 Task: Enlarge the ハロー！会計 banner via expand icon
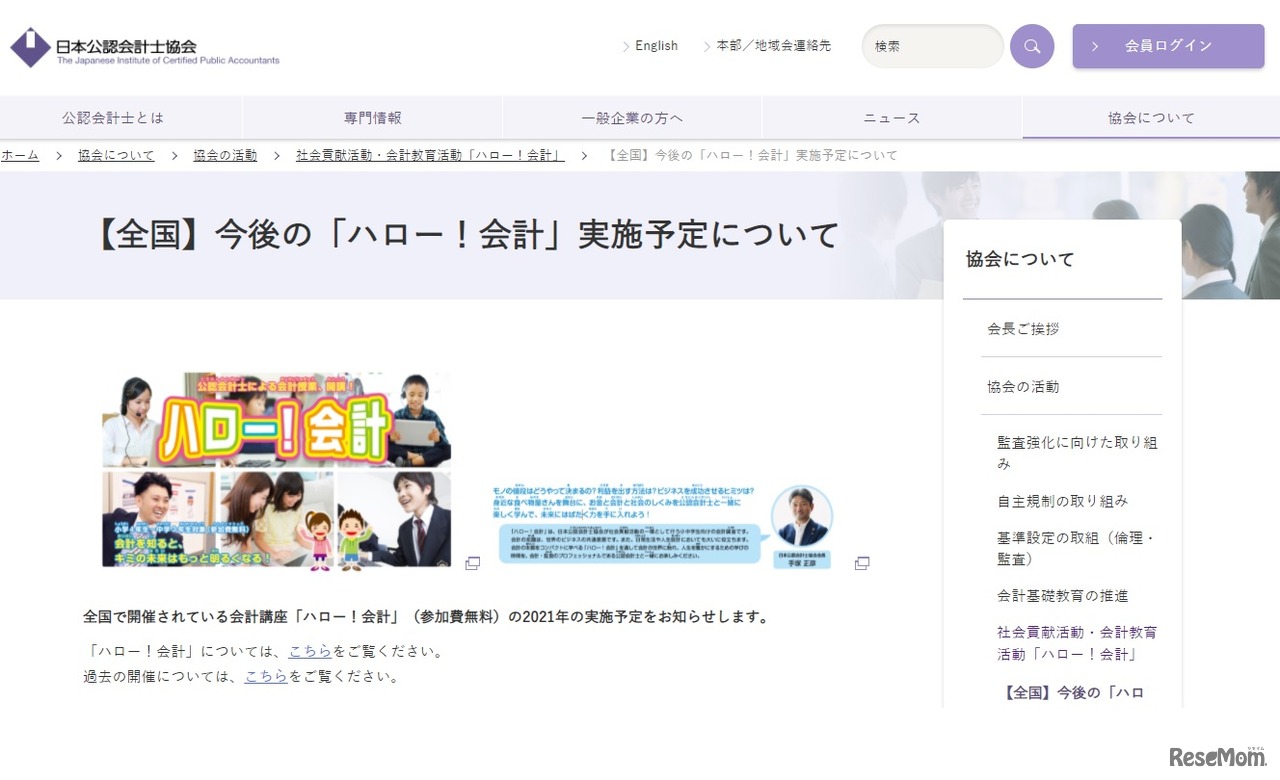(x=473, y=564)
